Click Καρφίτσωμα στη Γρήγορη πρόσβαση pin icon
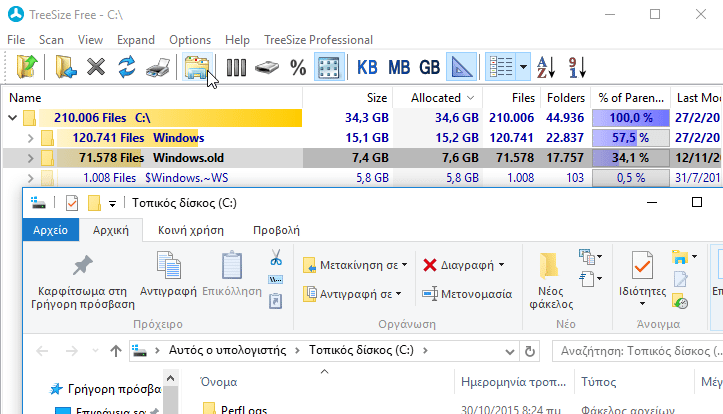This screenshot has width=723, height=414. 83,266
